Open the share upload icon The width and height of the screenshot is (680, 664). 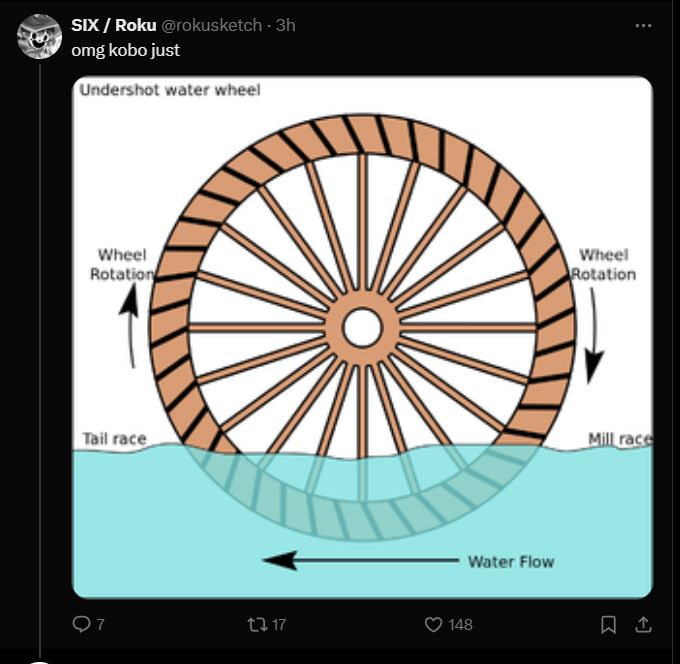tap(644, 625)
